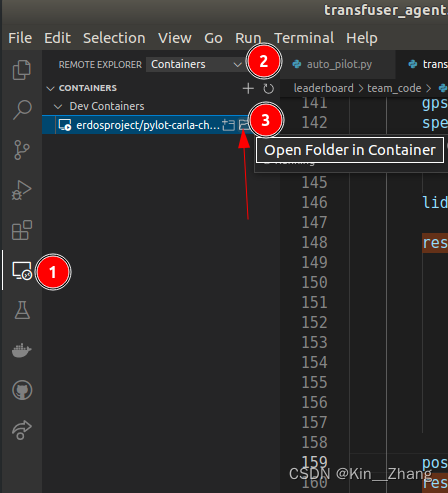Open the Go menu
The width and height of the screenshot is (448, 493).
click(x=213, y=38)
